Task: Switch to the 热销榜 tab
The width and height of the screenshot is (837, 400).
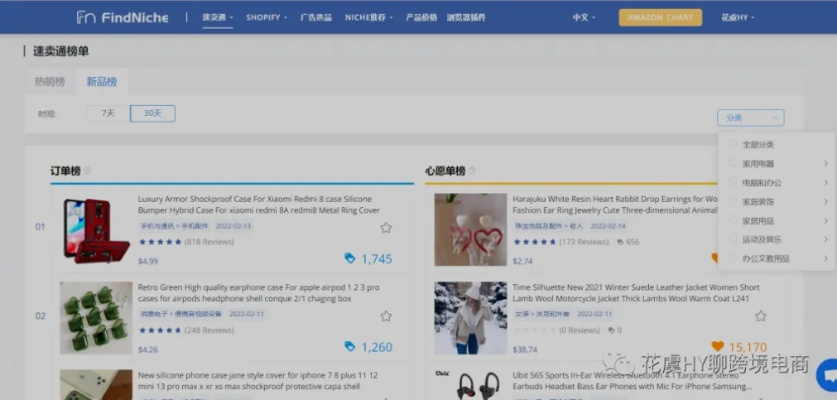Action: coord(50,81)
